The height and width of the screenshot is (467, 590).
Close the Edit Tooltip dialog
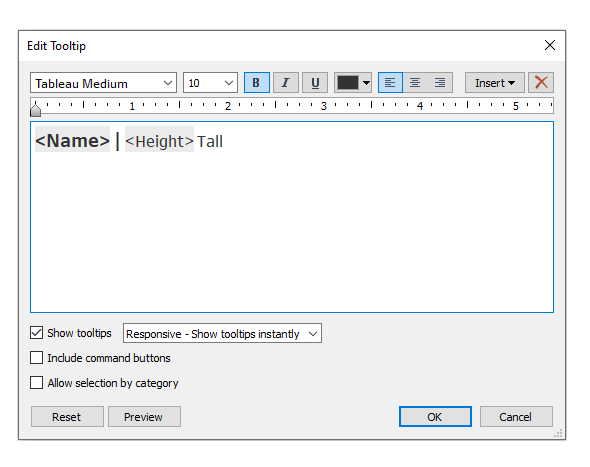pyautogui.click(x=550, y=45)
